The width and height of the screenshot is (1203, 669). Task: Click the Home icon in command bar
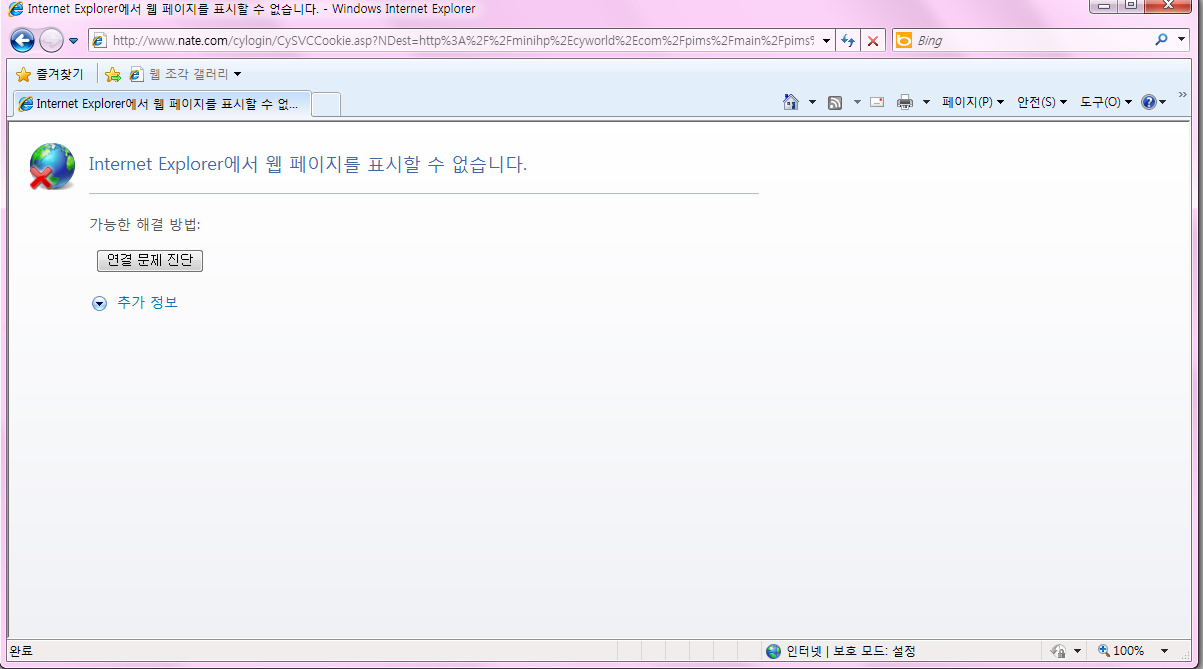click(791, 102)
